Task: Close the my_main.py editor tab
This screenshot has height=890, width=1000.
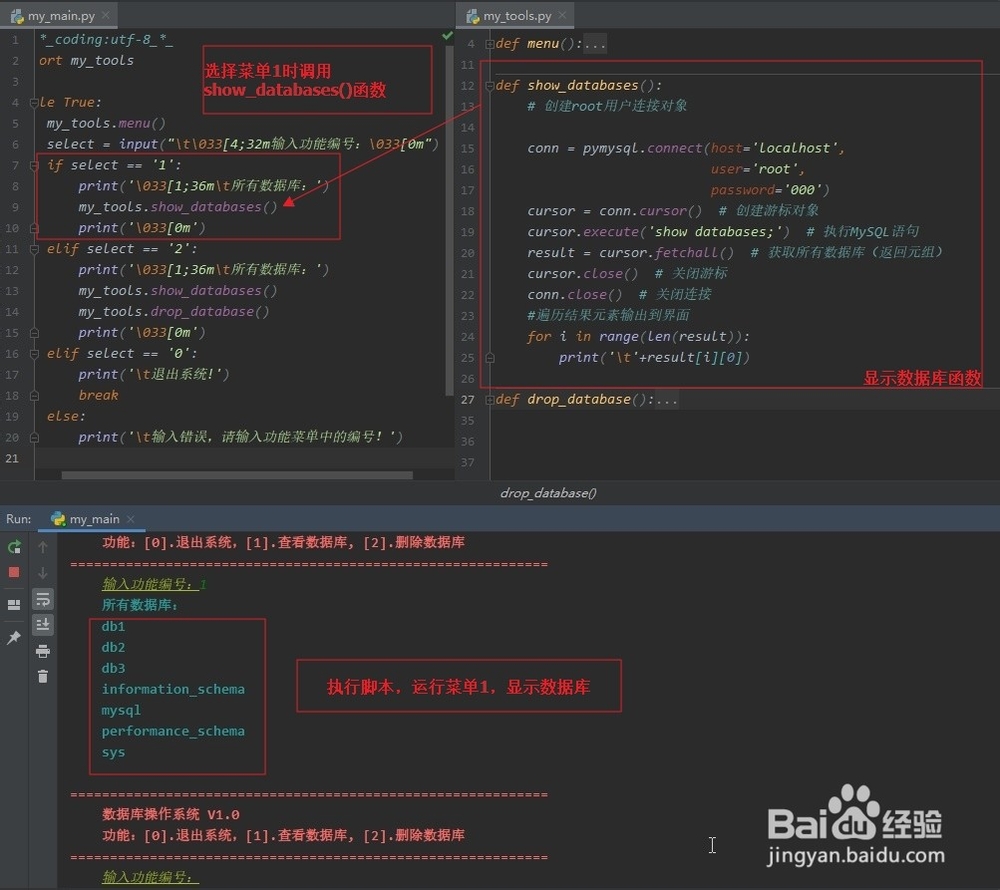Action: click(106, 15)
